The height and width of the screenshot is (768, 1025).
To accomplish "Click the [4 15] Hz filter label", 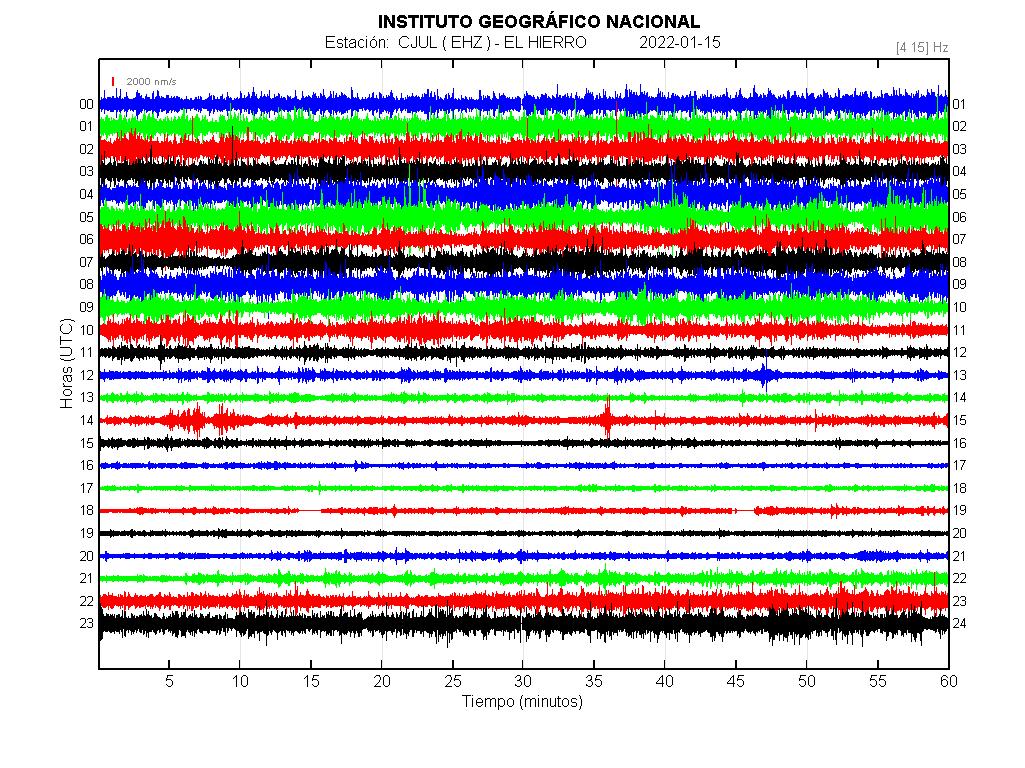I will 921,47.
